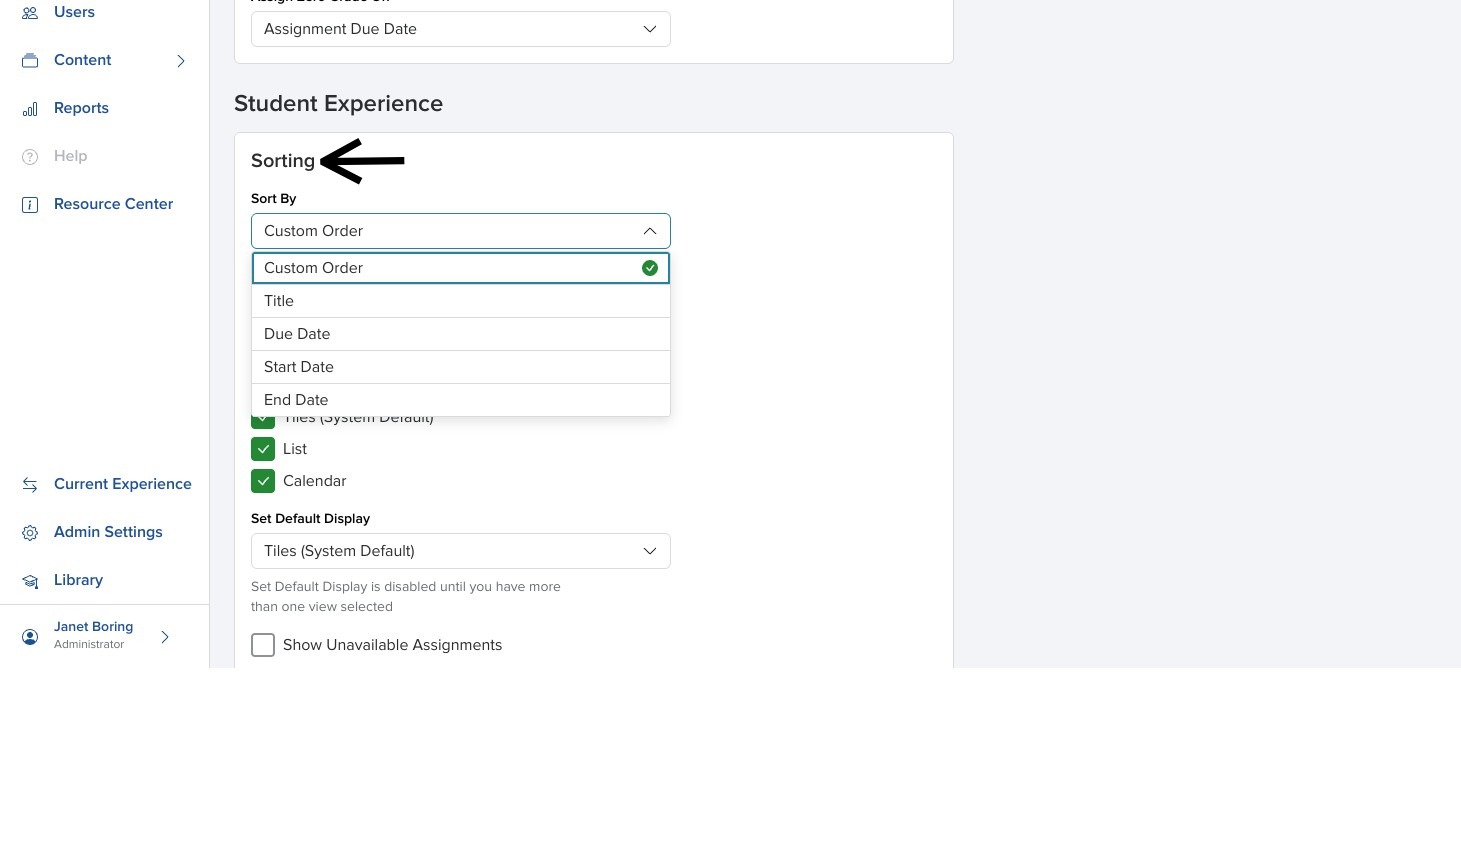
Task: Click the Janet Boring profile avatar icon
Action: (30, 637)
